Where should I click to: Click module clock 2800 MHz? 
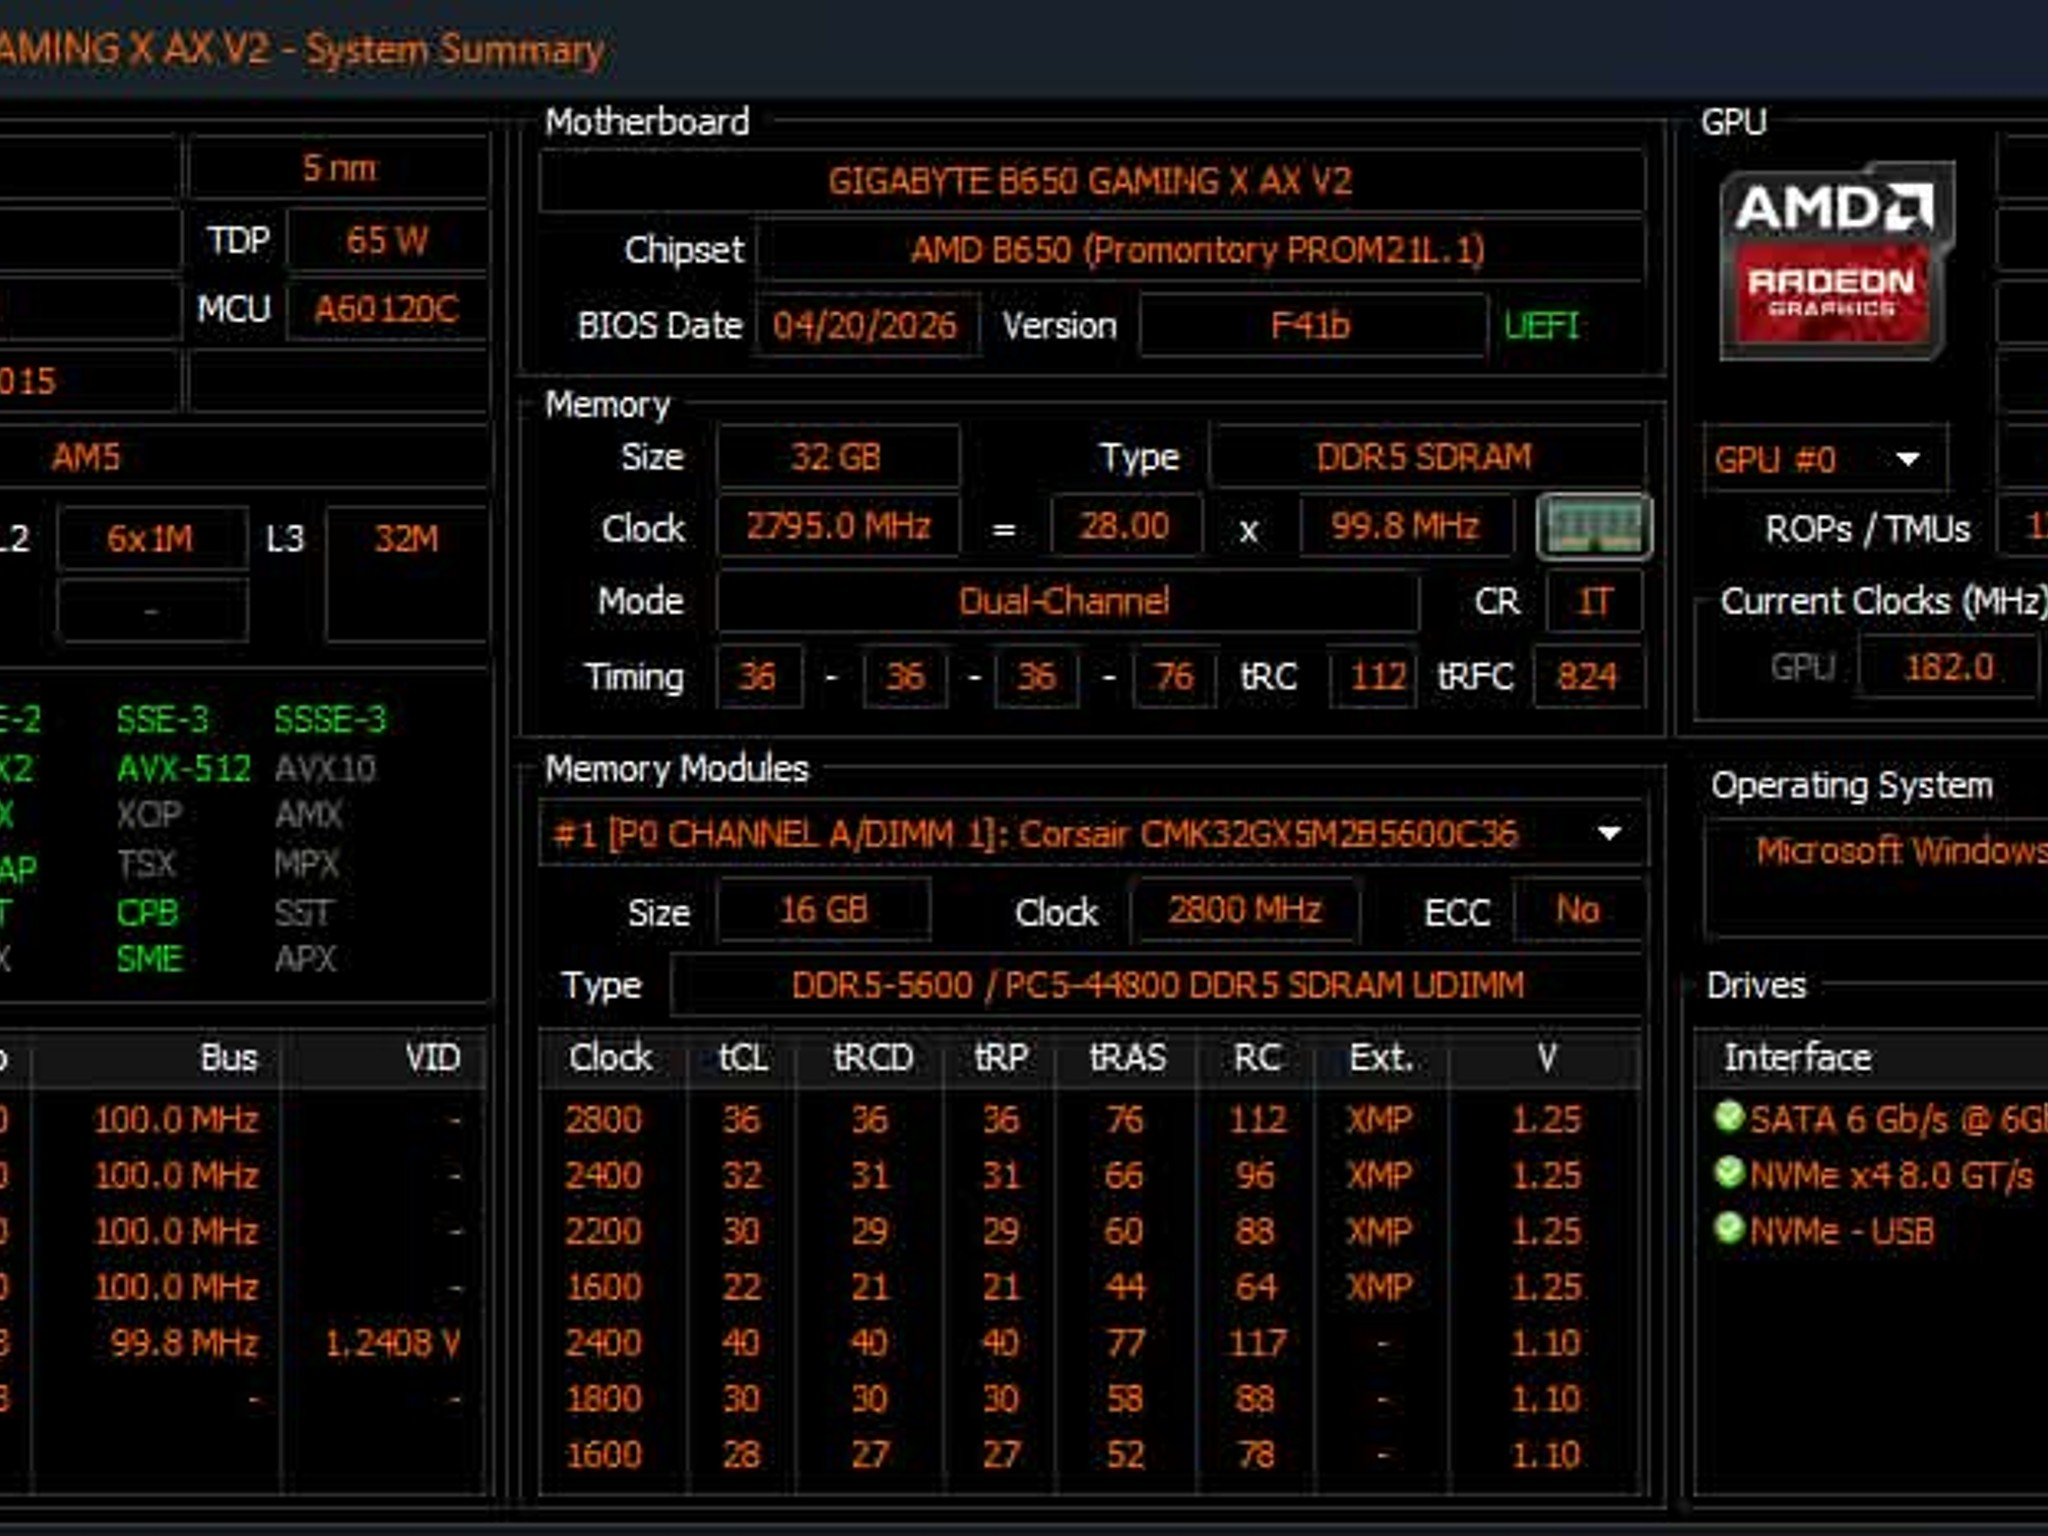1245,911
